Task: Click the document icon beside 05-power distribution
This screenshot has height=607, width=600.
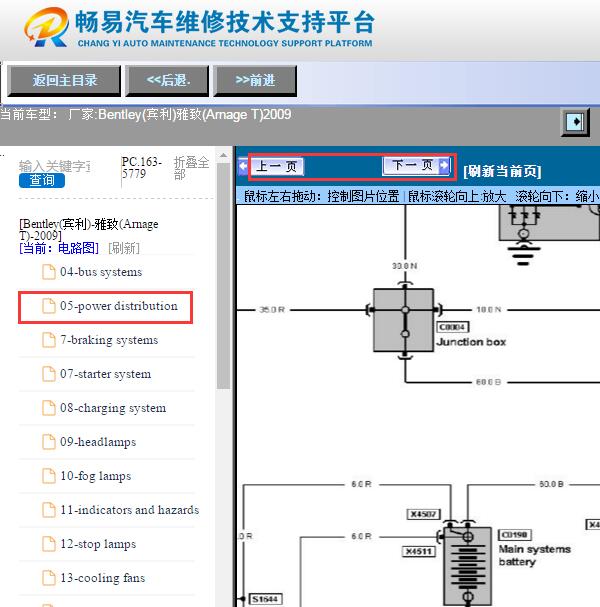Action: [x=49, y=306]
